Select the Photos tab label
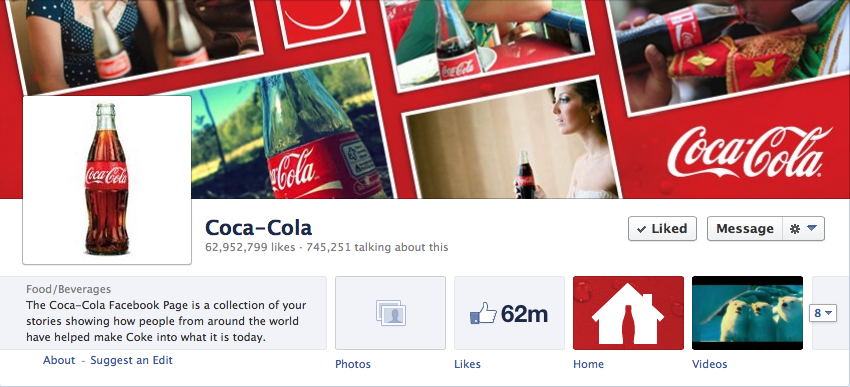This screenshot has height=387, width=850. [353, 364]
